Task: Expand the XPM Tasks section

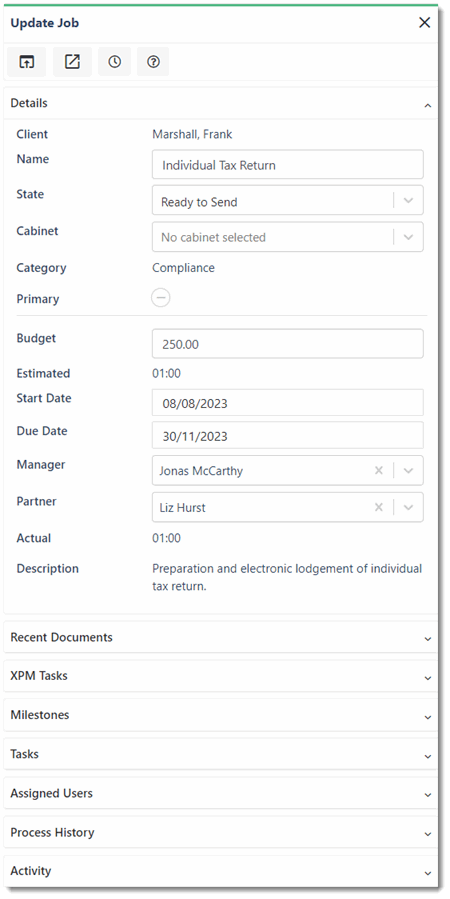Action: pos(221,676)
